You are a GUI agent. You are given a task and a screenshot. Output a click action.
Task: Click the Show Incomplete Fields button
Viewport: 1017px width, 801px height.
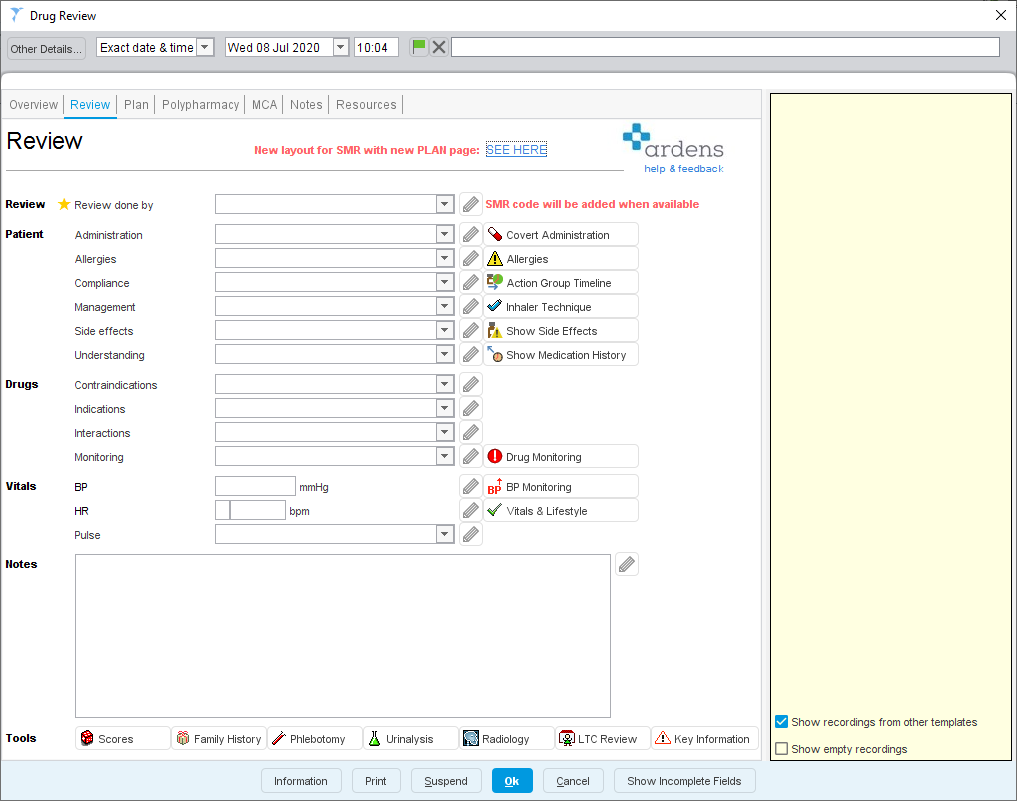point(684,781)
